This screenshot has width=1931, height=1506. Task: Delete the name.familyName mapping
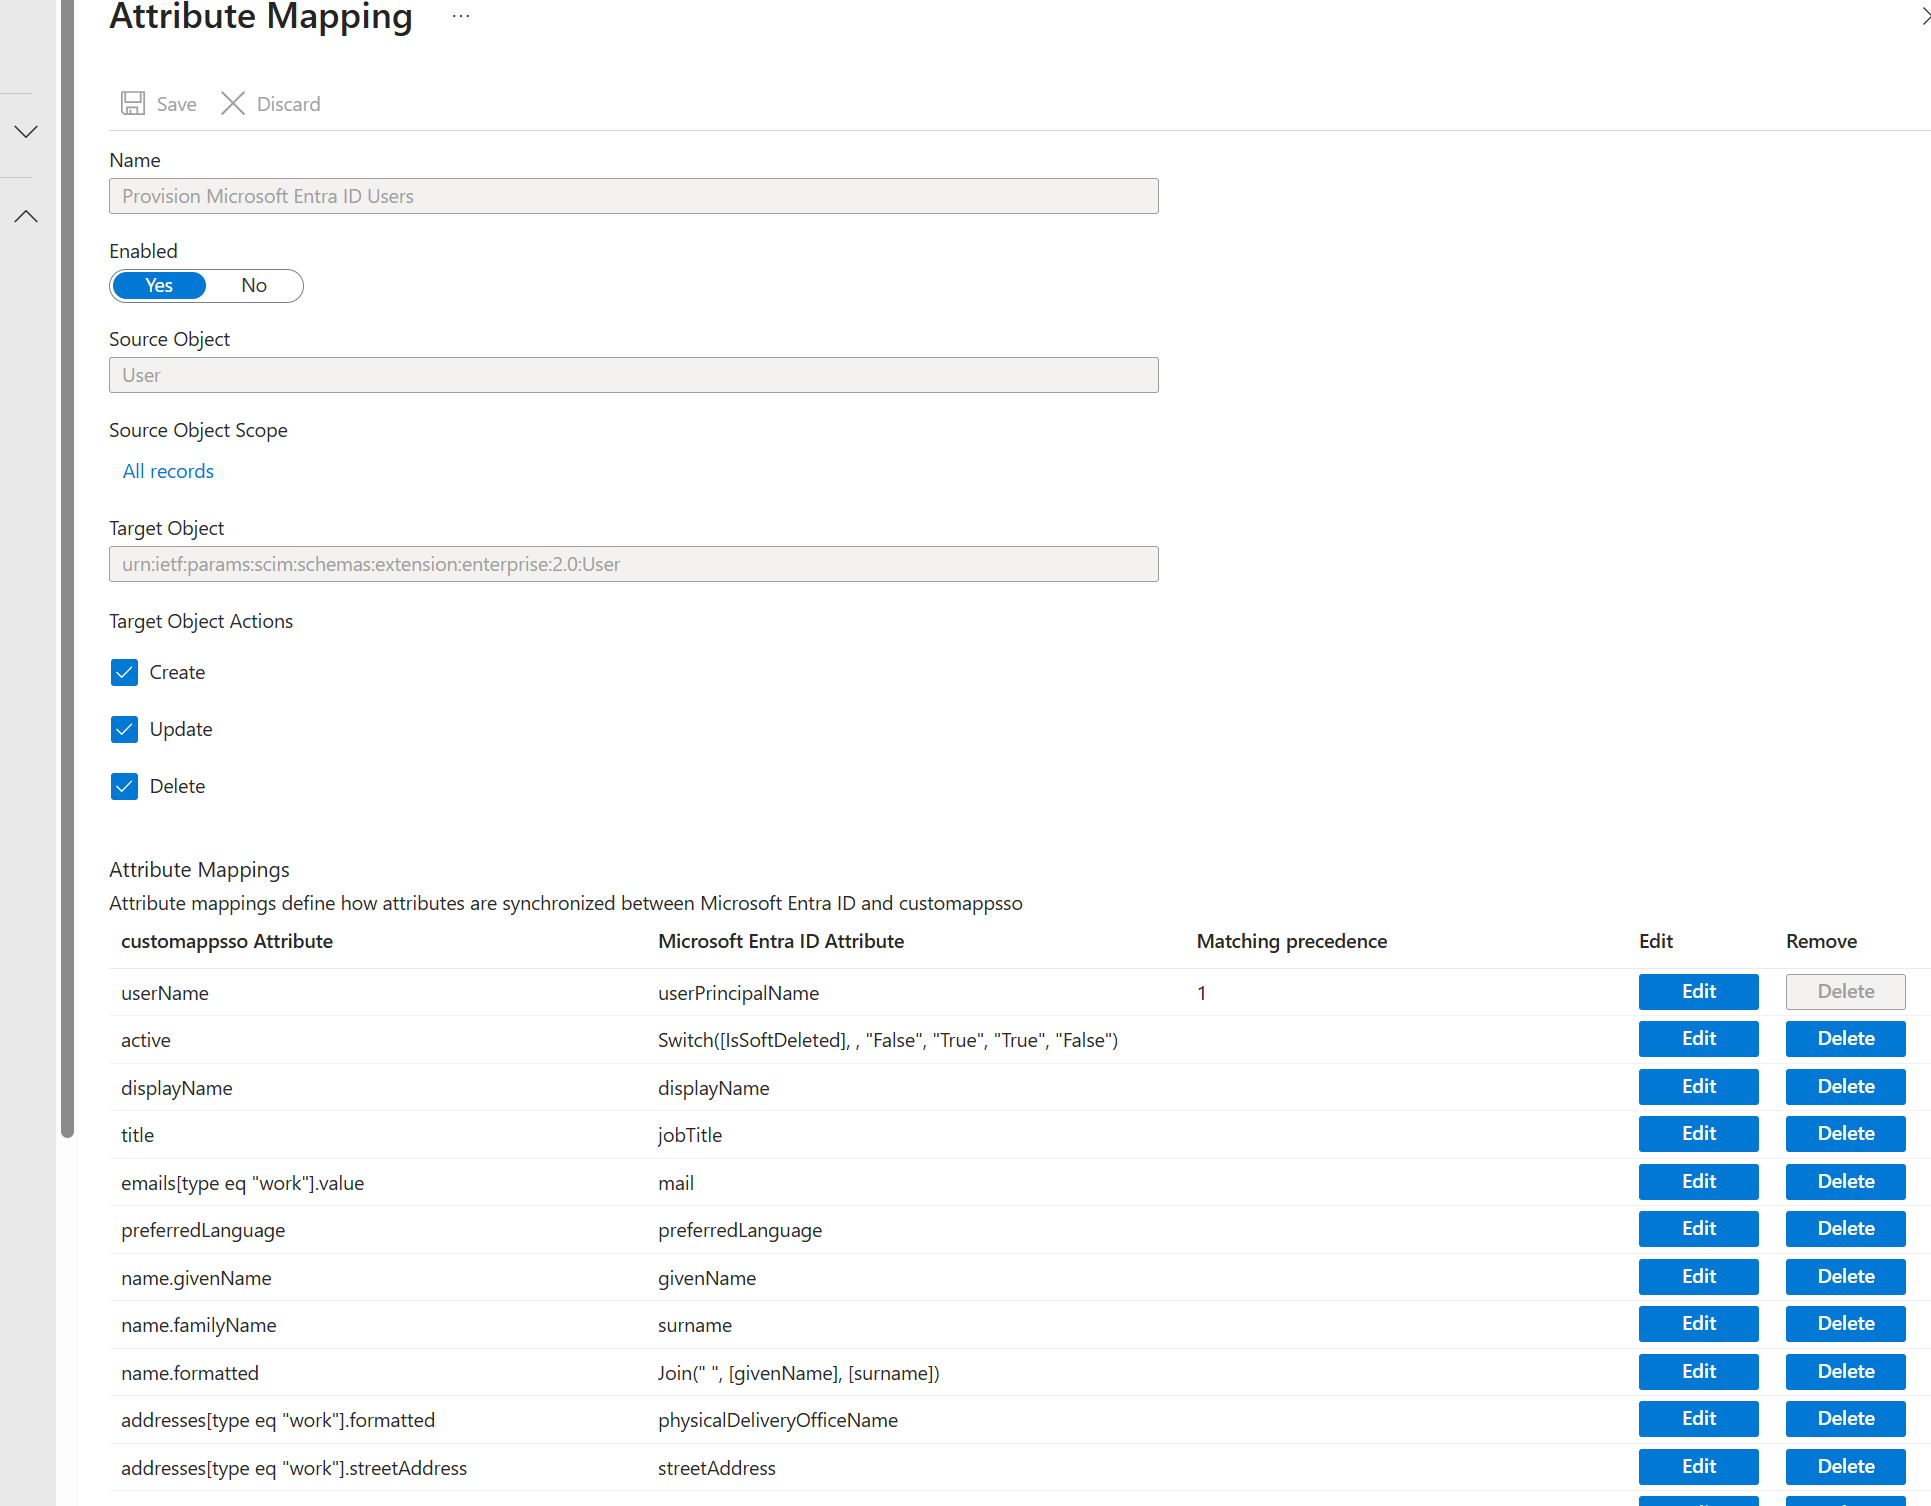click(1846, 1324)
